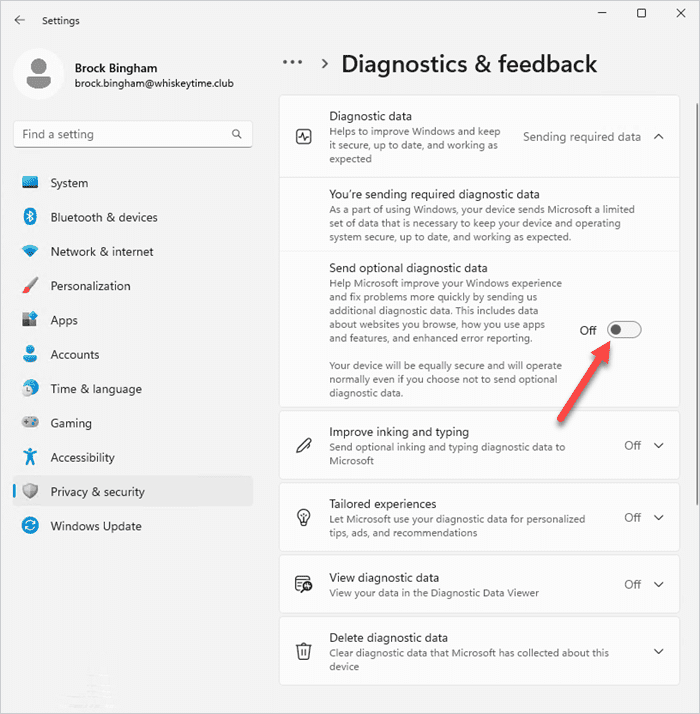Minimize the Settings window
The width and height of the screenshot is (700, 714).
coord(602,13)
